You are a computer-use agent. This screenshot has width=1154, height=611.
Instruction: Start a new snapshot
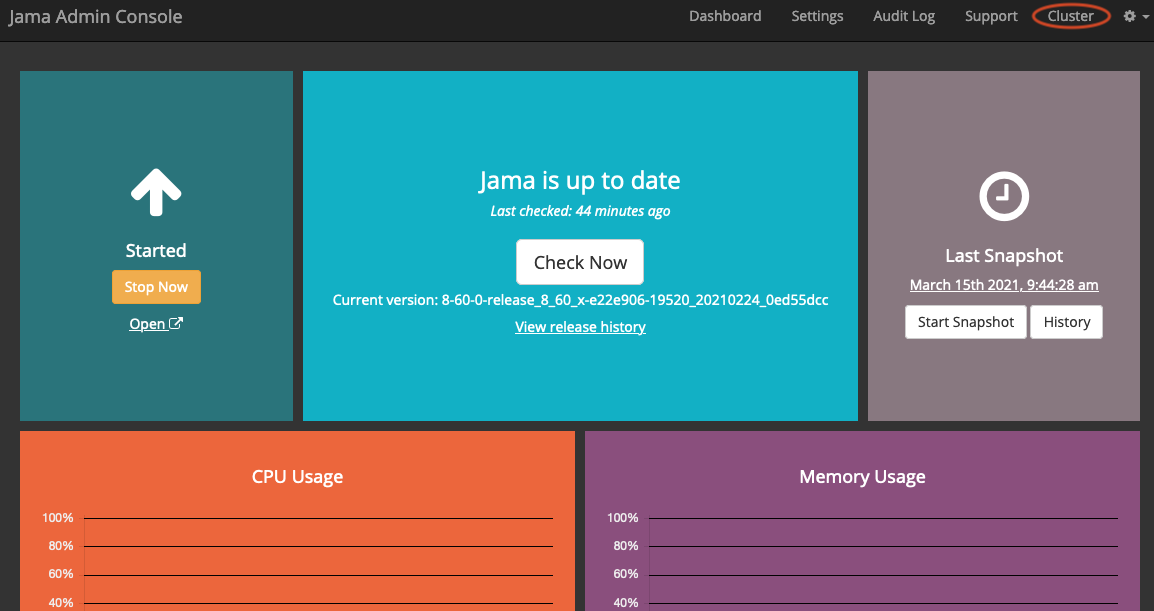click(x=966, y=322)
